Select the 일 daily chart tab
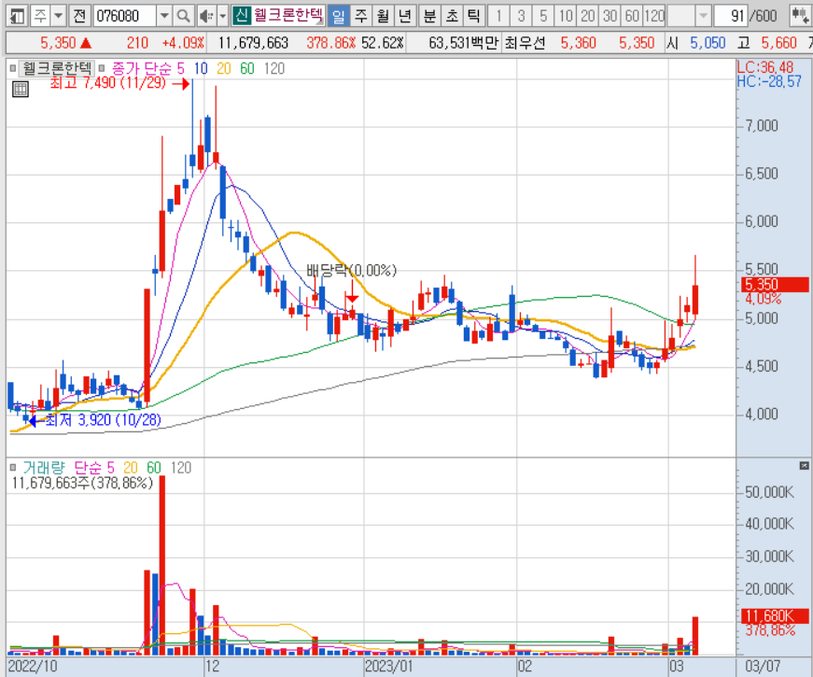The image size is (813, 677). point(338,16)
